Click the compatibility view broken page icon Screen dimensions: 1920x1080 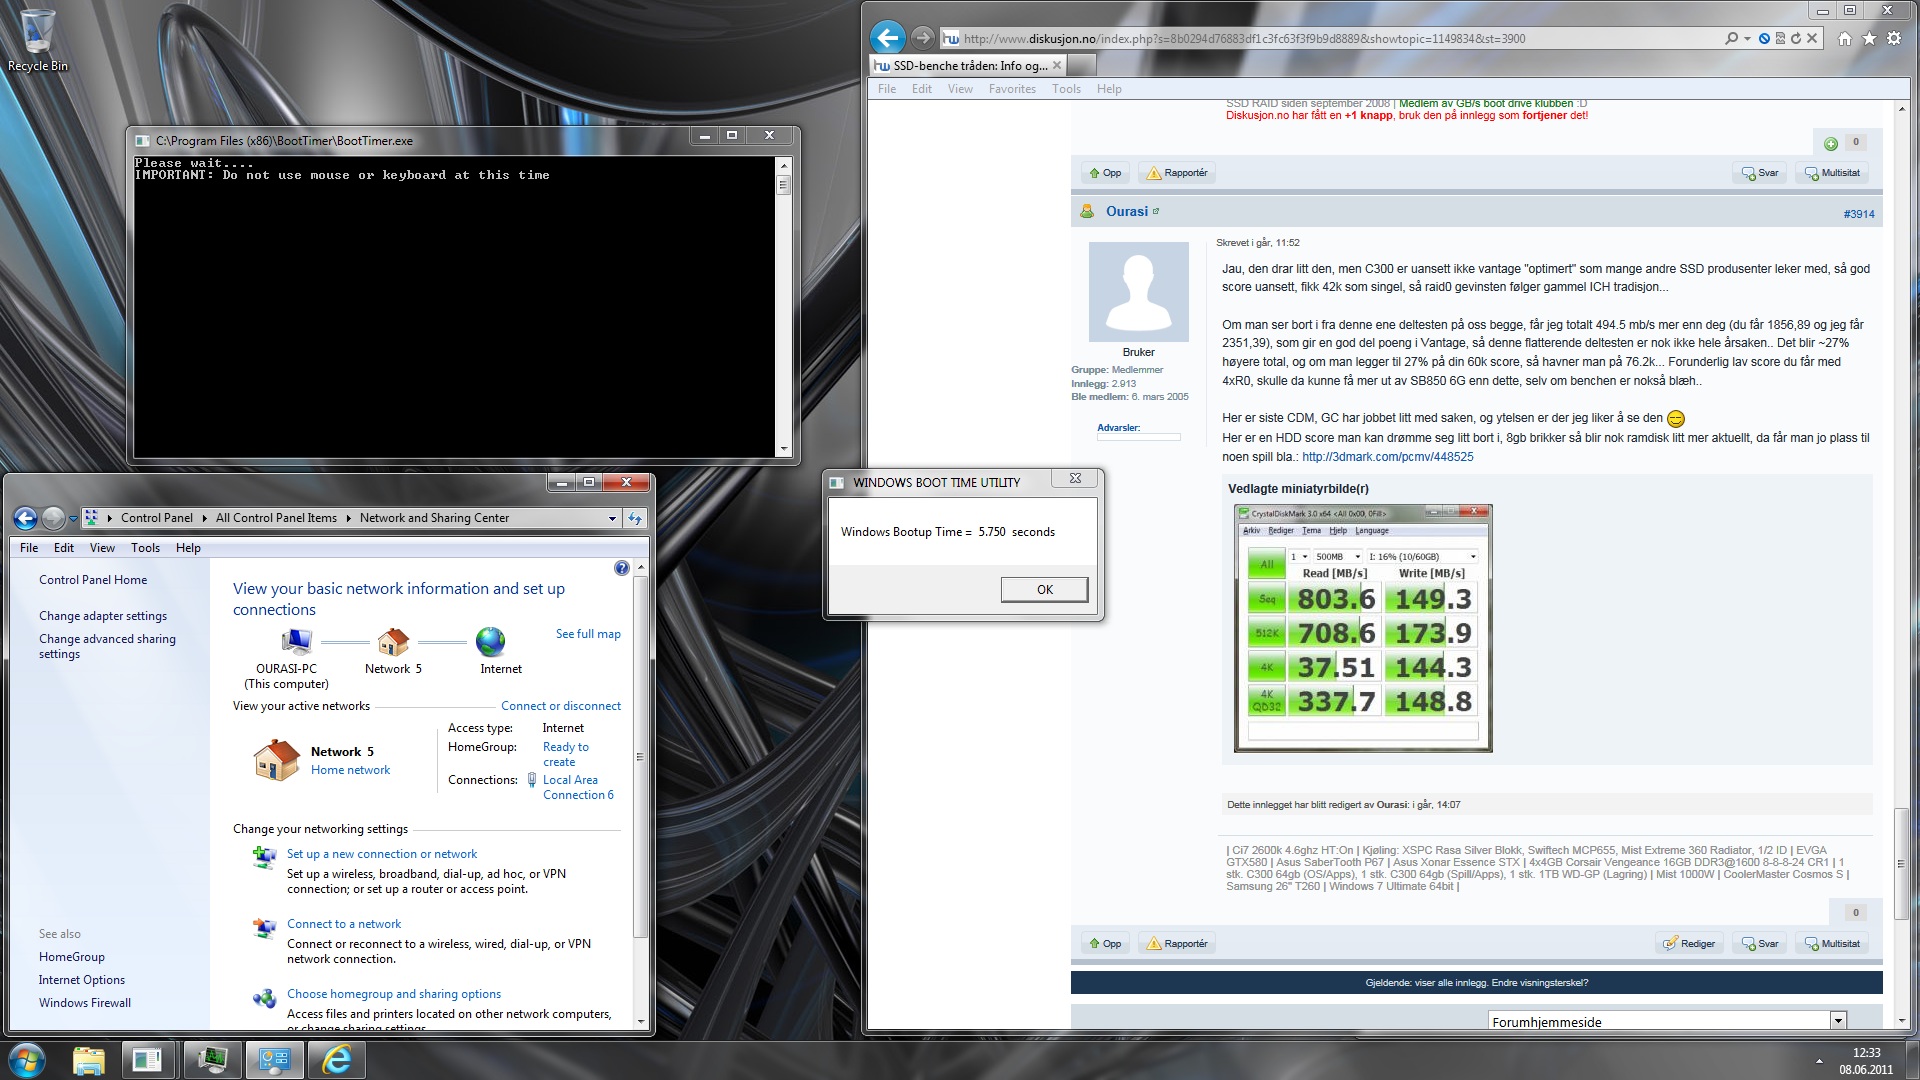[1780, 38]
